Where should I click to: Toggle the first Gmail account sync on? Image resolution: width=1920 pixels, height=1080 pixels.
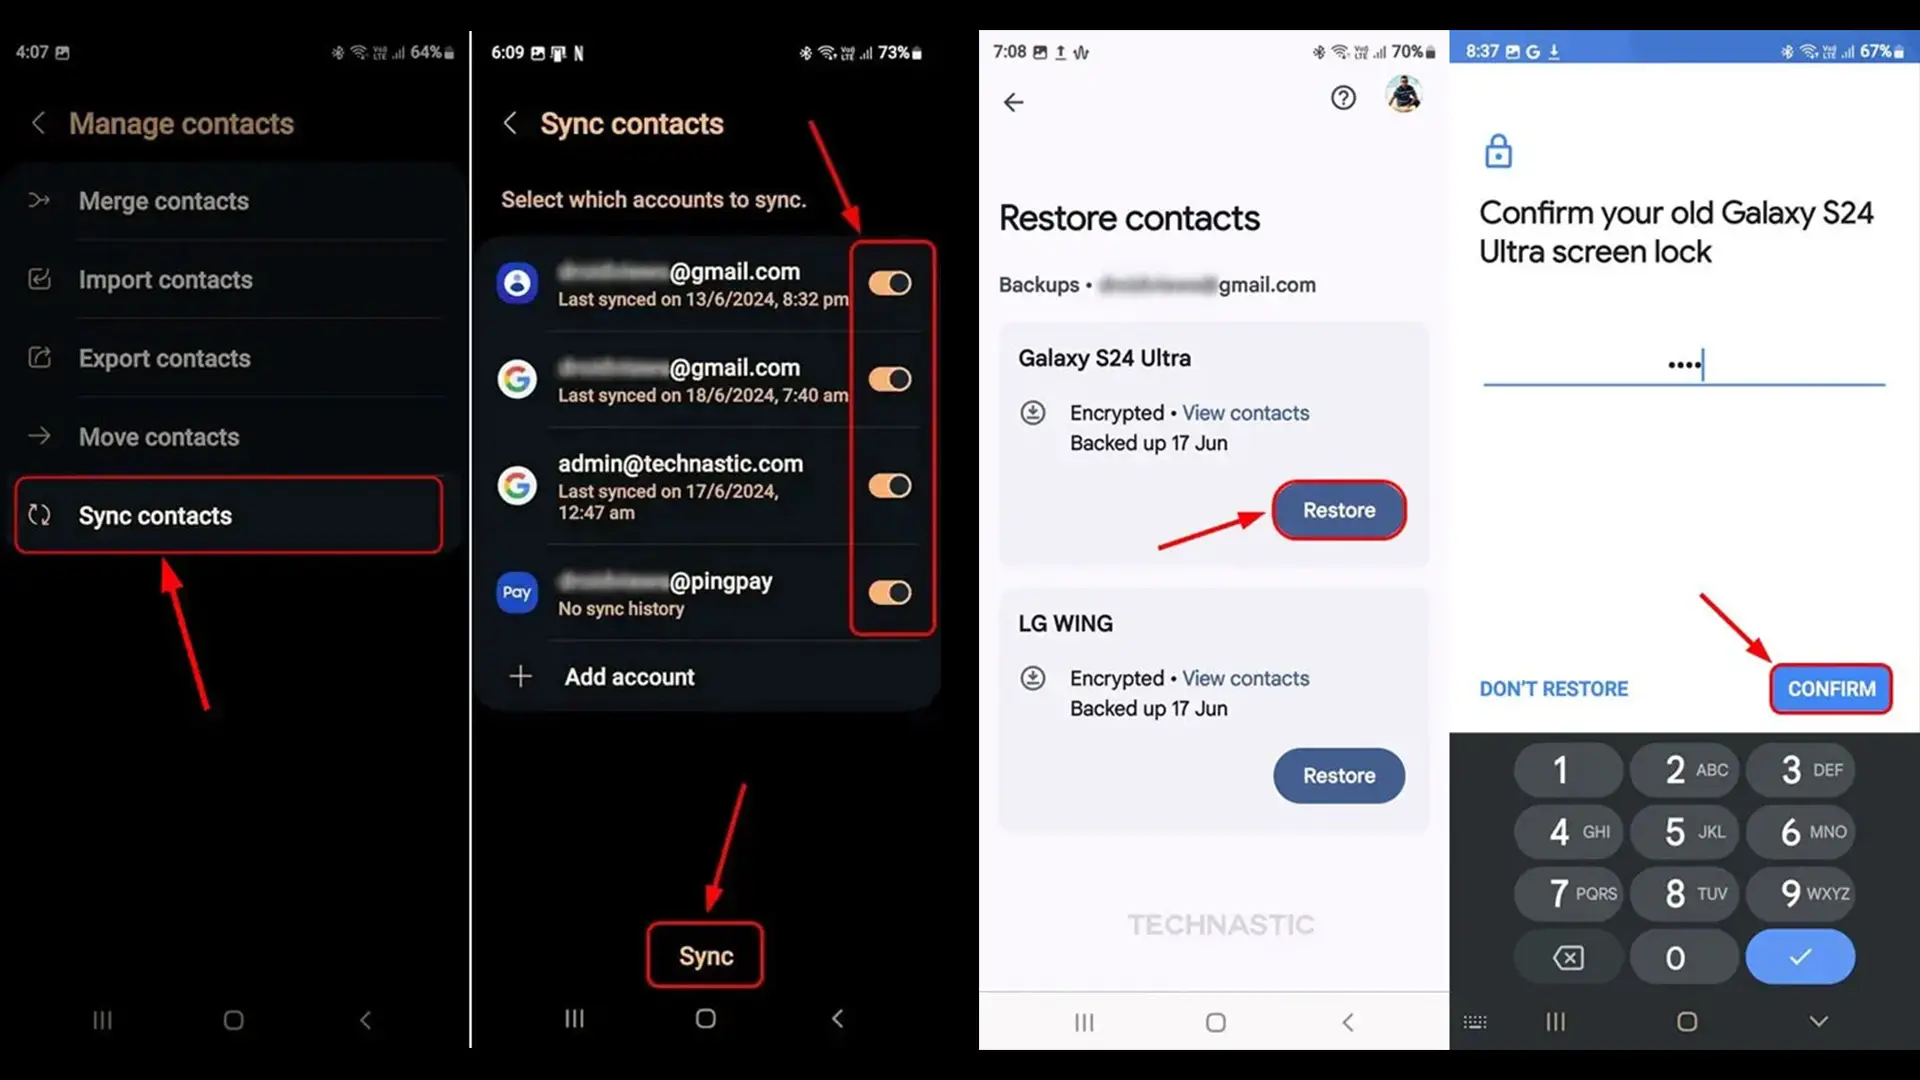click(890, 282)
